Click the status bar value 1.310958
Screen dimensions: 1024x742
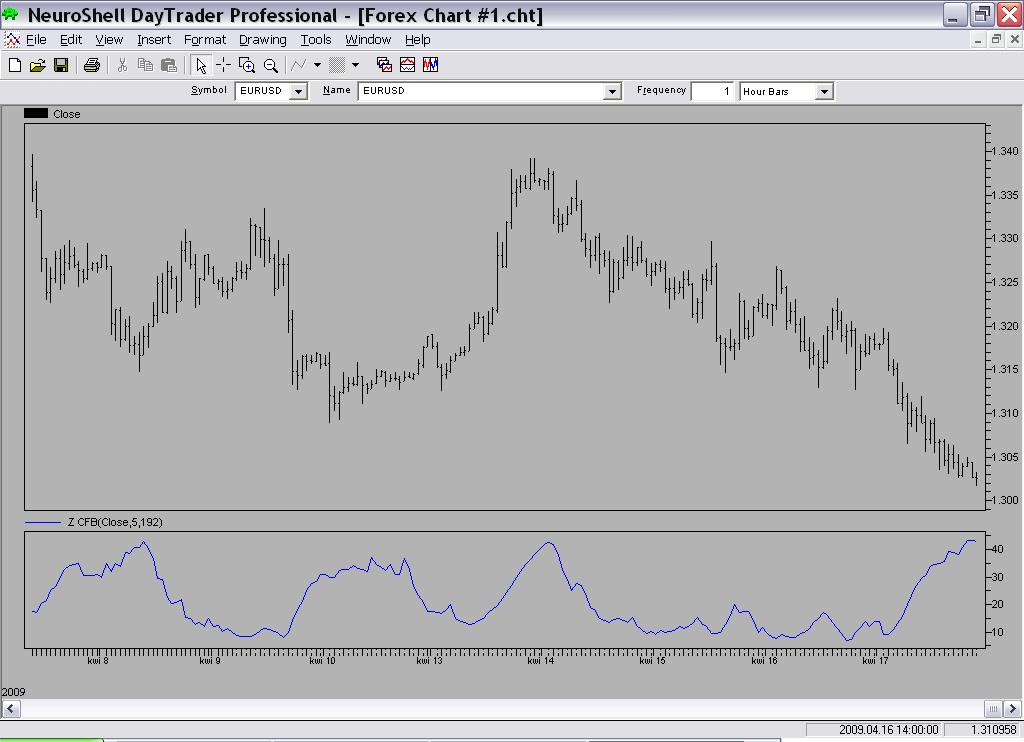[x=993, y=730]
